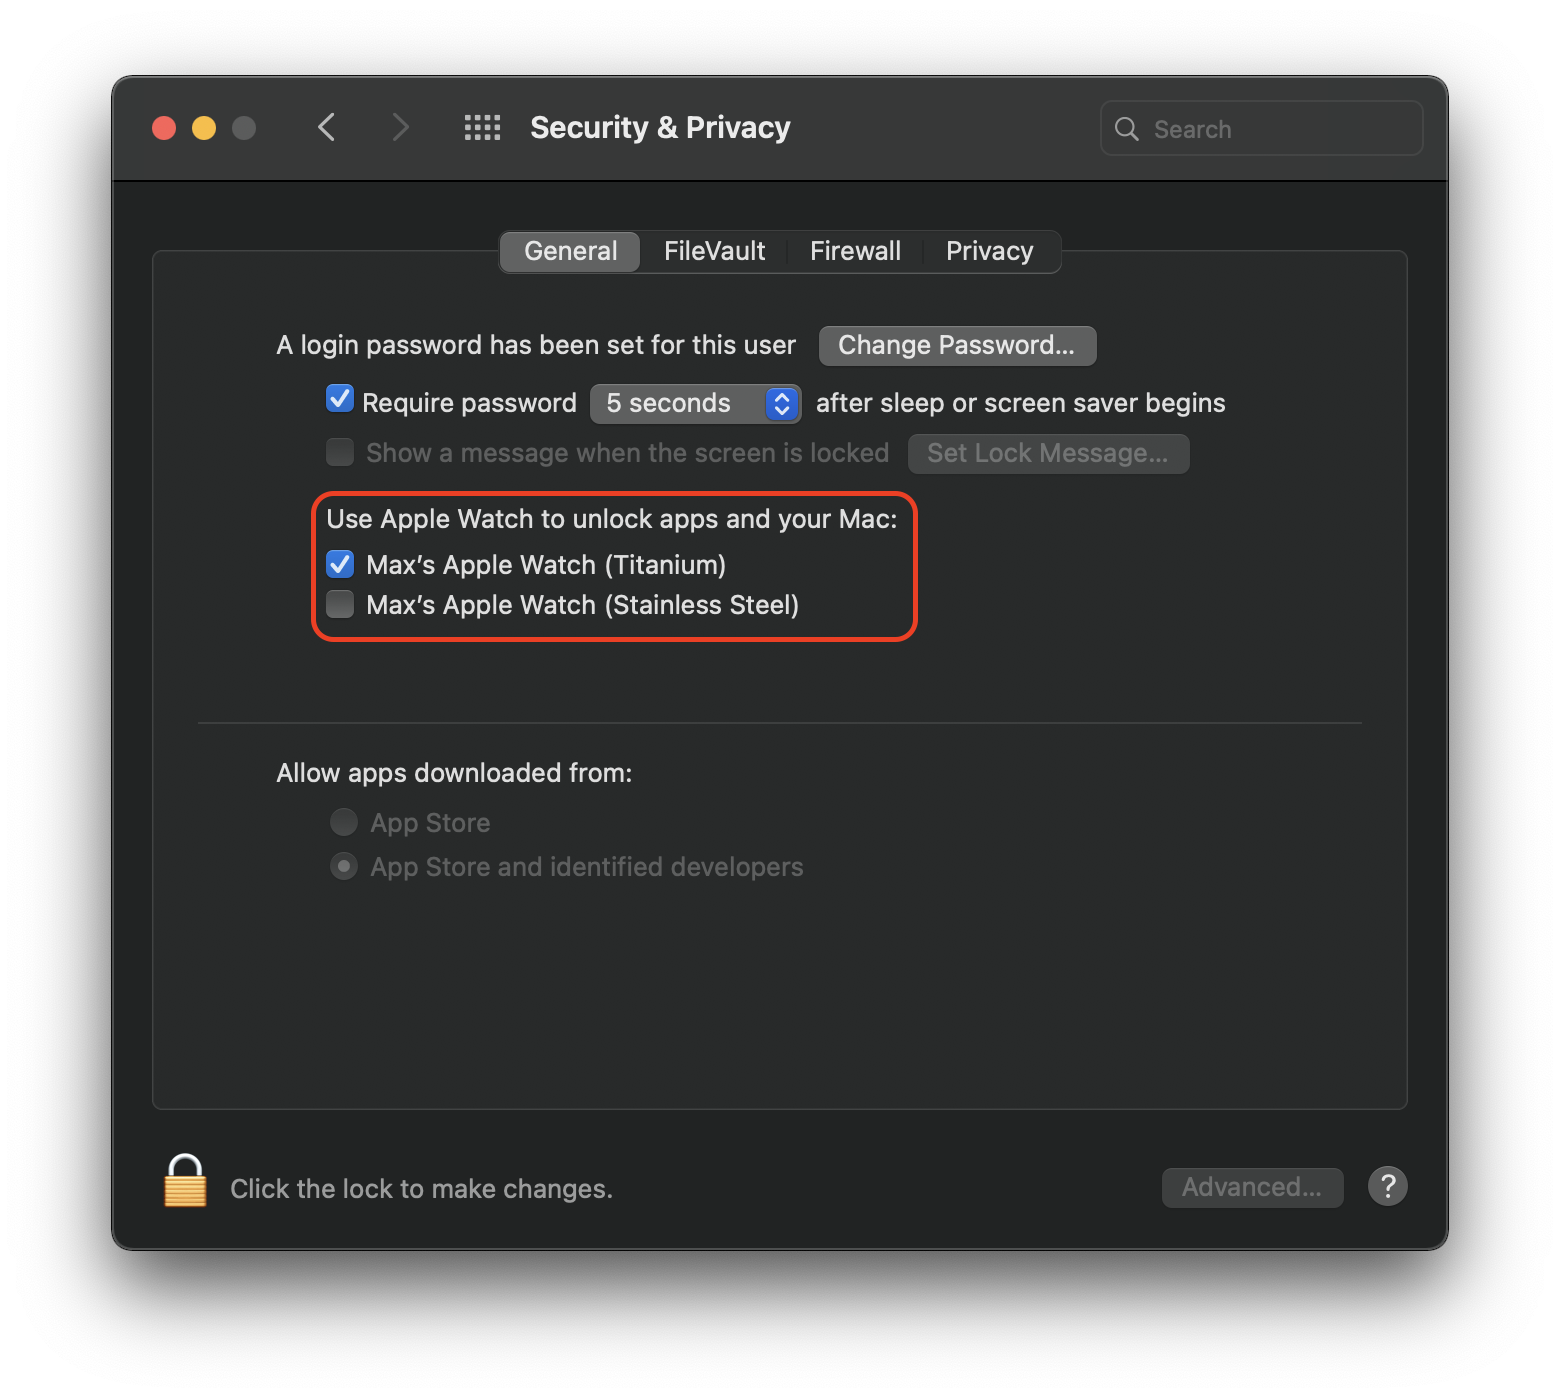The image size is (1560, 1398).
Task: Click the Change Password button
Action: point(956,345)
